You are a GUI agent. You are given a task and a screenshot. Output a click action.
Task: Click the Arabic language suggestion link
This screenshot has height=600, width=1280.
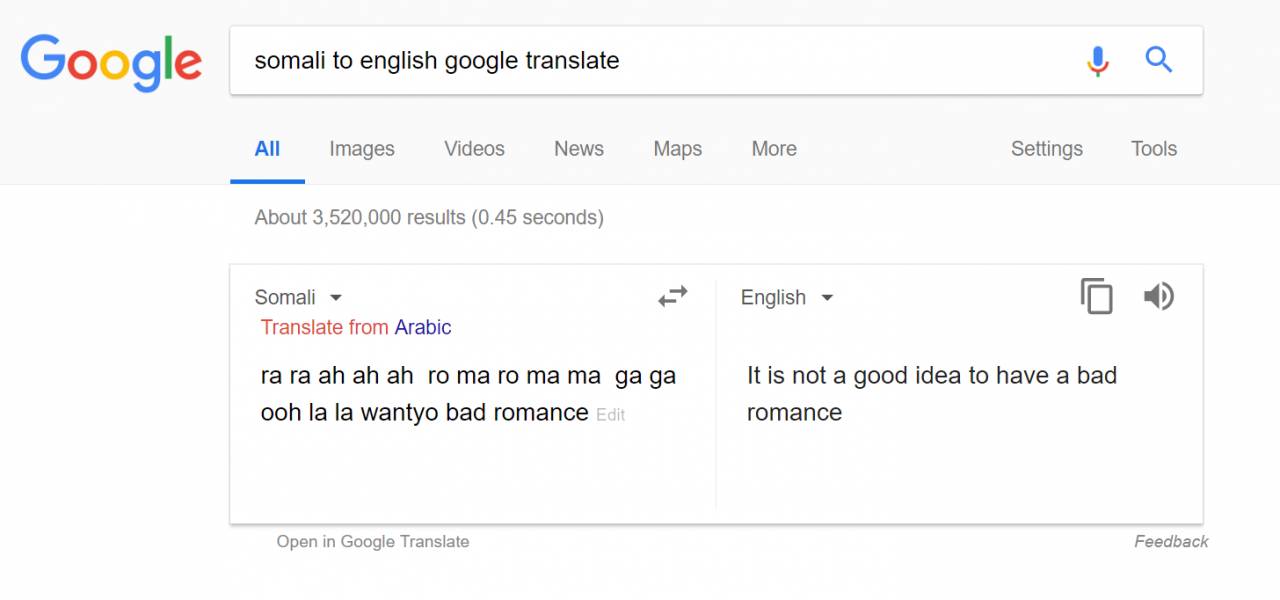click(423, 328)
